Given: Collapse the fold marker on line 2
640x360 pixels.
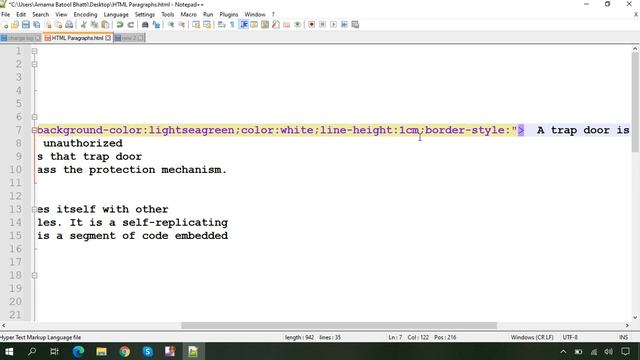Looking at the screenshot, I should [34, 64].
